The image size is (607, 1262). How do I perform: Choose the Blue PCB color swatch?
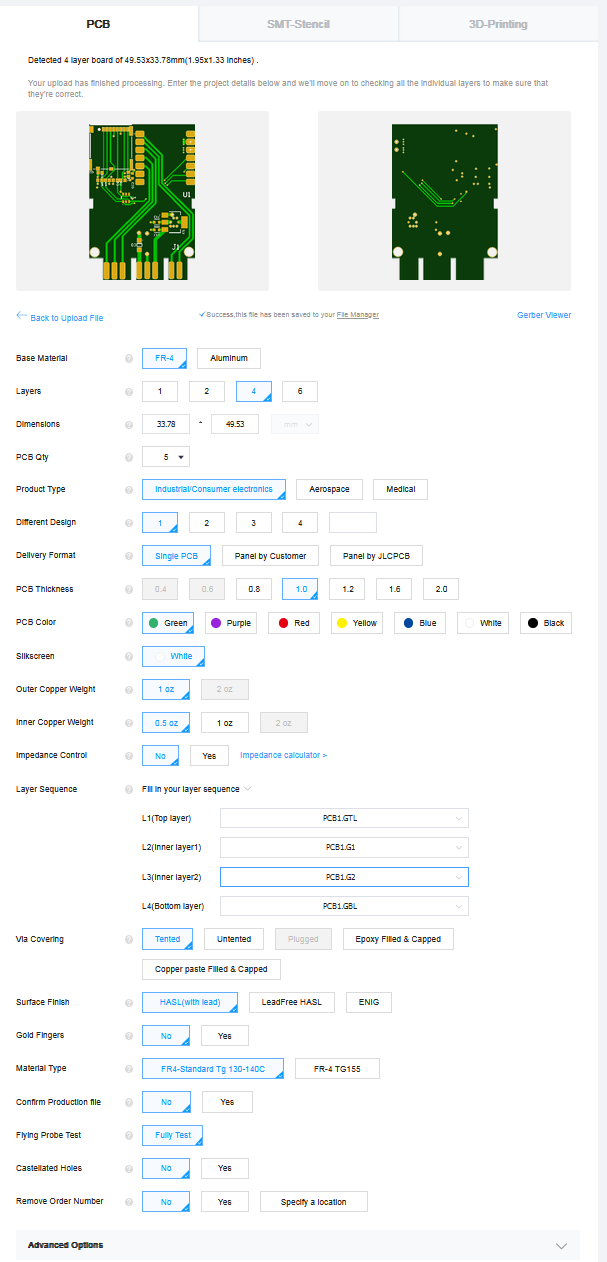pos(419,622)
